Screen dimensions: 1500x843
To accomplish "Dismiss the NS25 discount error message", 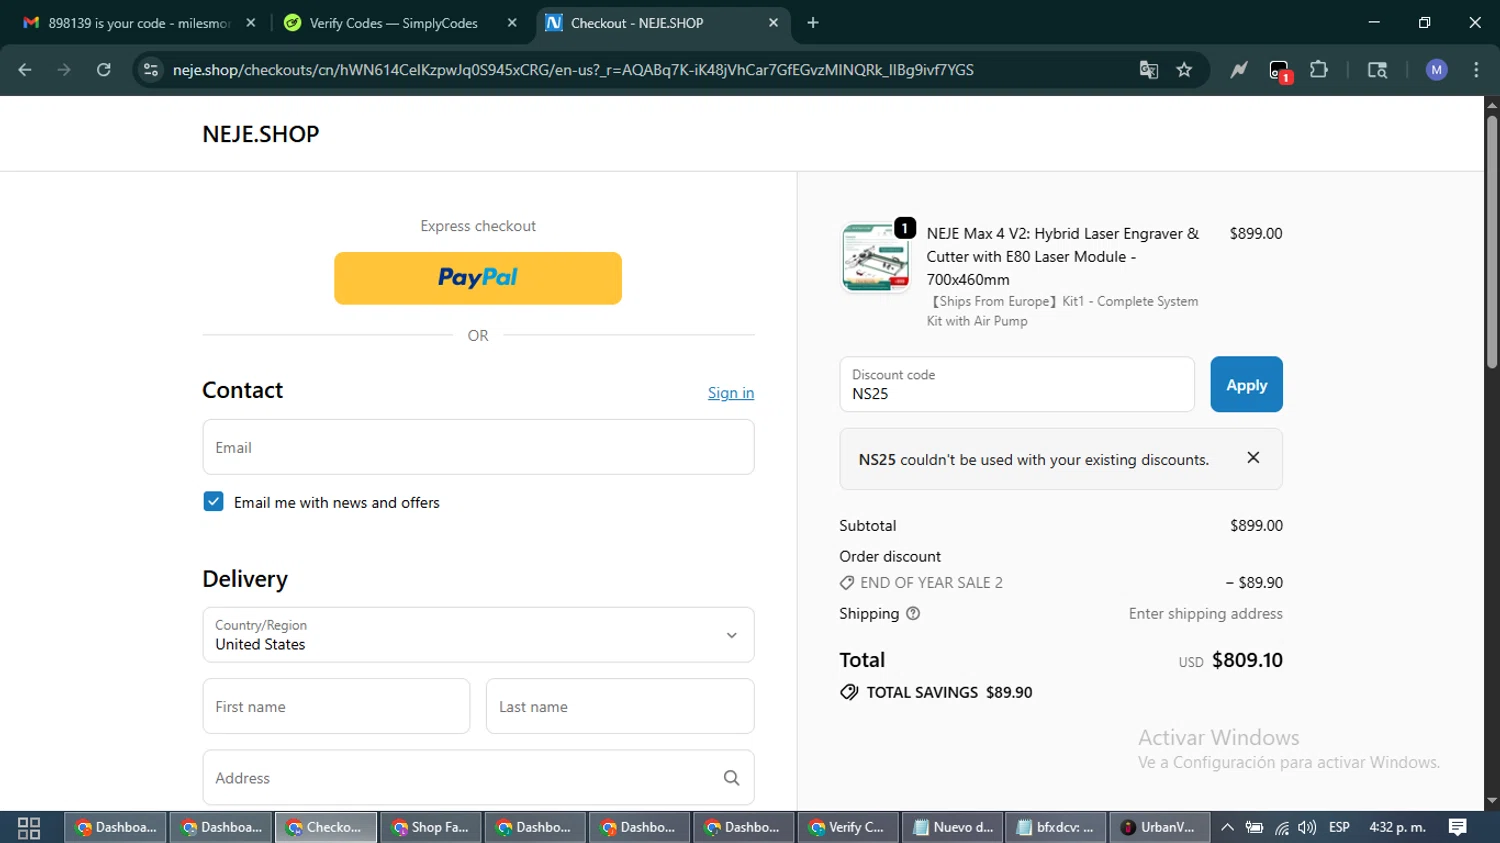I will tap(1253, 458).
